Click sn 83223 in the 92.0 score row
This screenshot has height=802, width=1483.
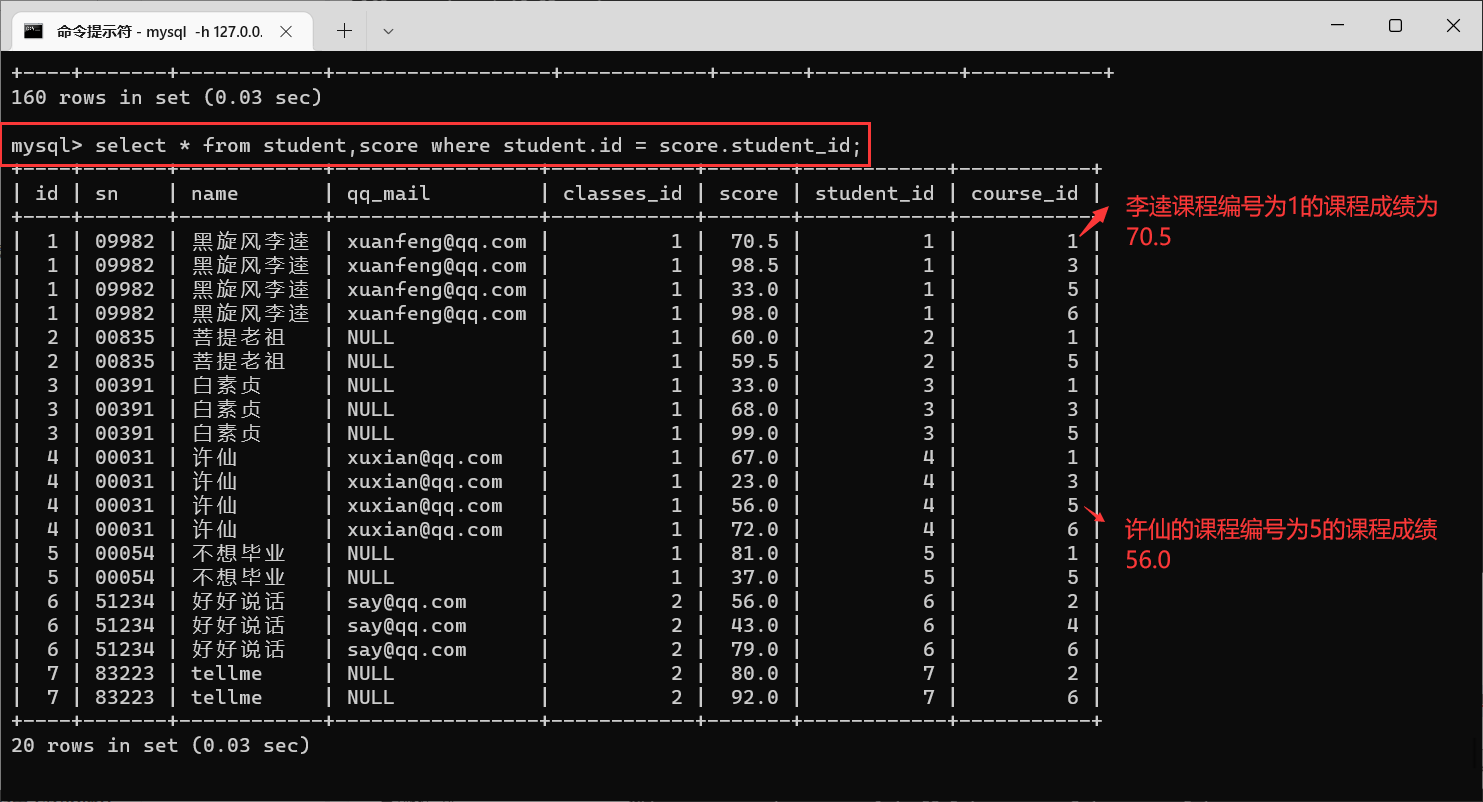click(x=125, y=697)
